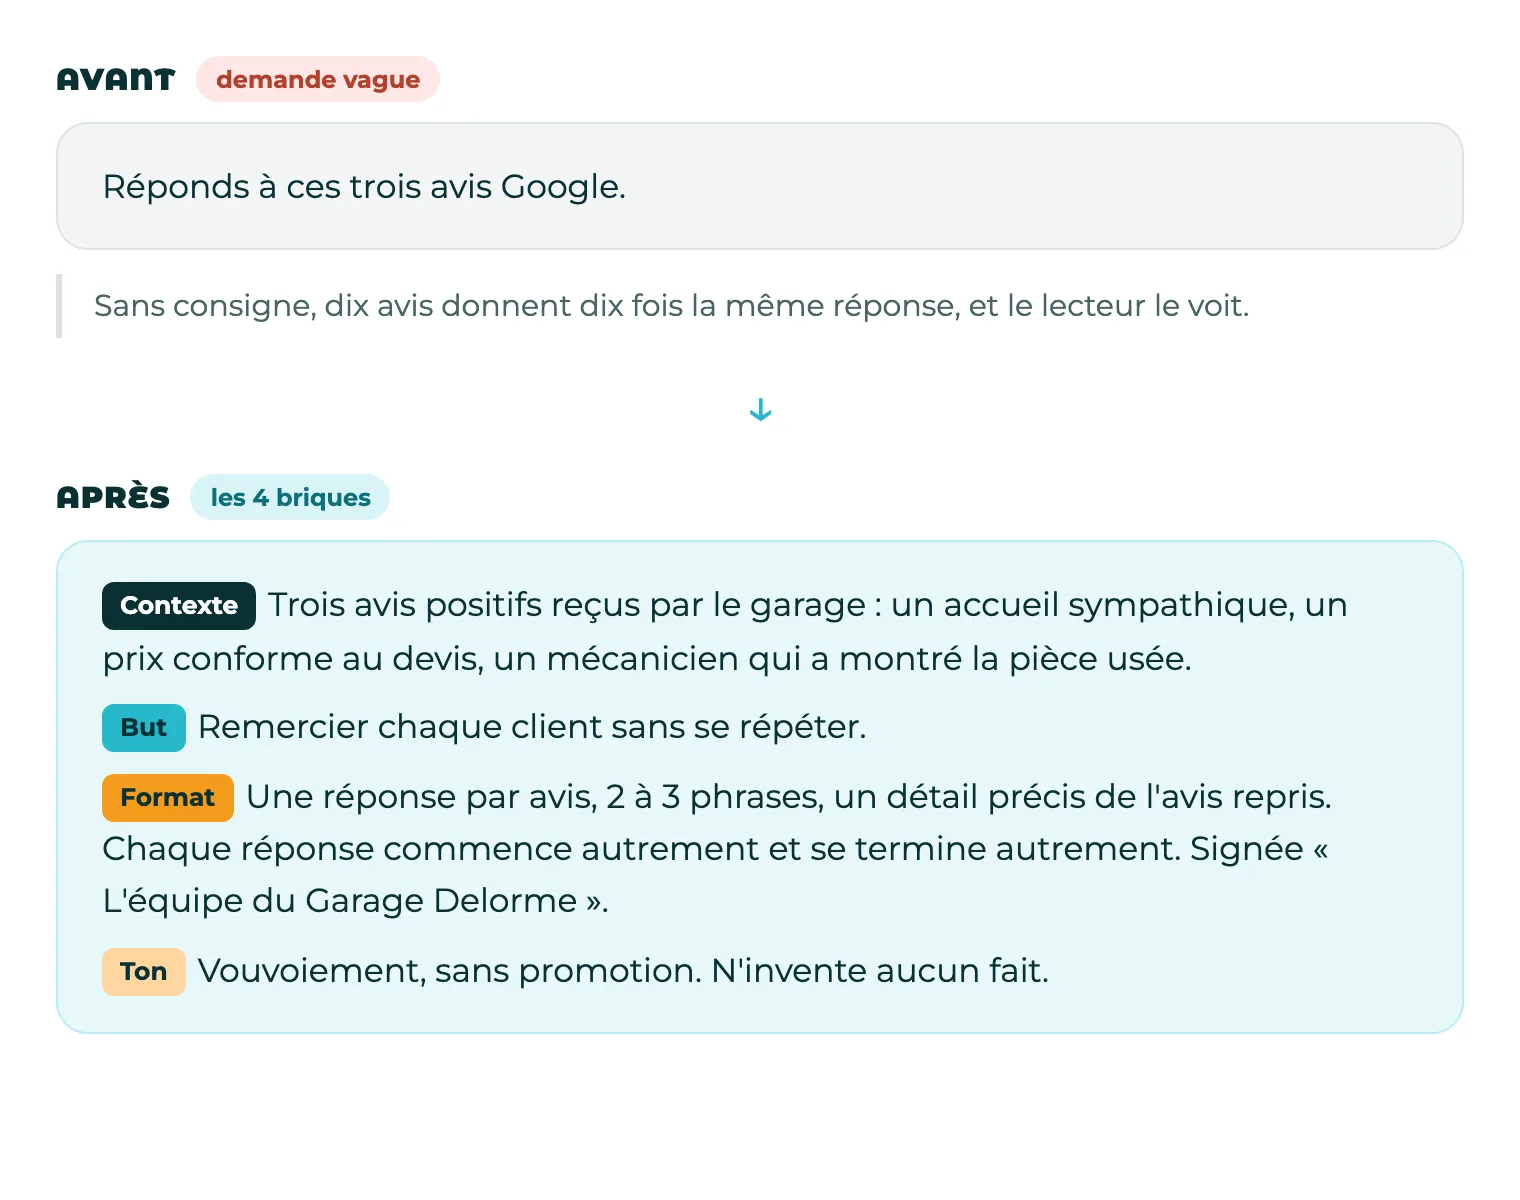This screenshot has height=1200, width=1520.
Task: Click the note starting 'Sans consigne, dix avis'
Action: pyautogui.click(x=672, y=306)
